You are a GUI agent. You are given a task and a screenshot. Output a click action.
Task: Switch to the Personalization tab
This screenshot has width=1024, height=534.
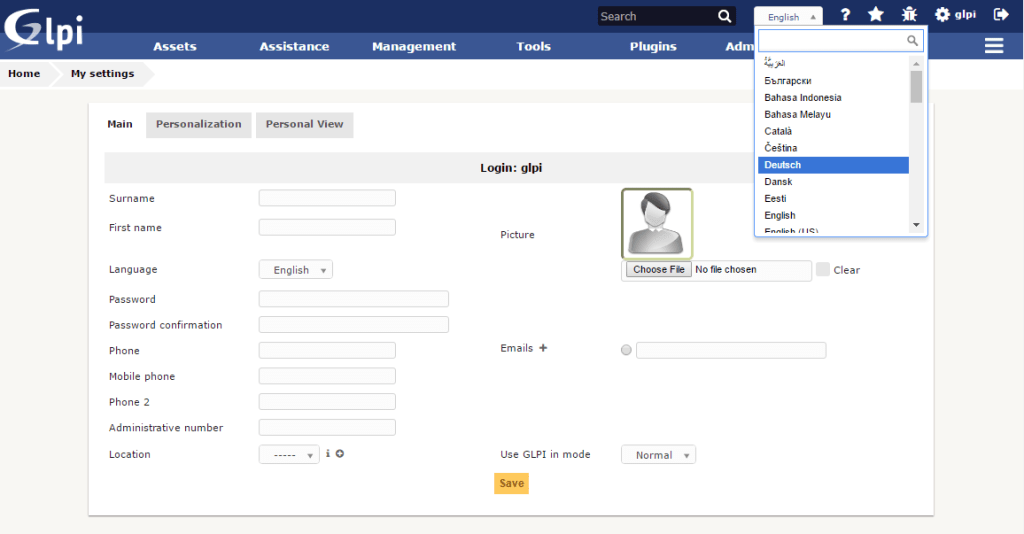click(198, 125)
